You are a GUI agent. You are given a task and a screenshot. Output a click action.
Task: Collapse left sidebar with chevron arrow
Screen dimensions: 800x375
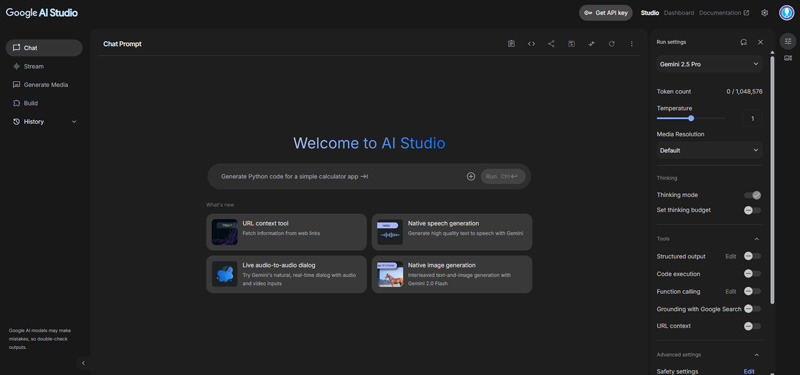[x=83, y=363]
